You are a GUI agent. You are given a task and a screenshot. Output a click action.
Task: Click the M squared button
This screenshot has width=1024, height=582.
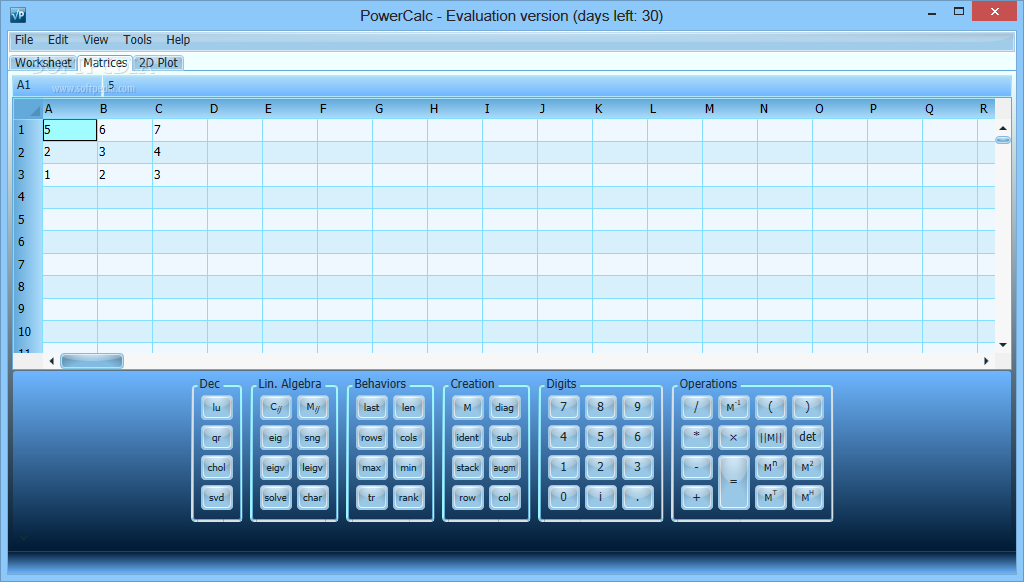[808, 468]
